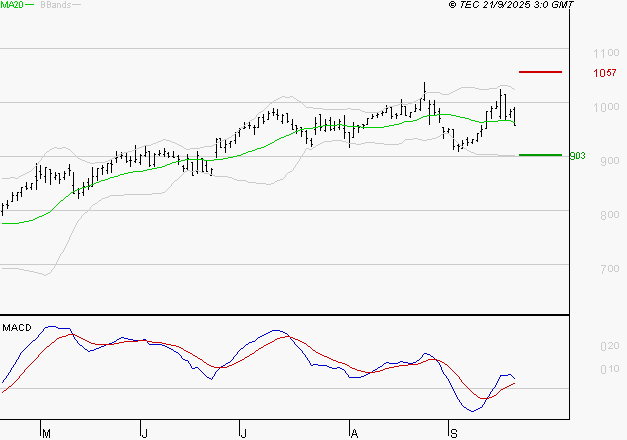Click the 0.20 MACD axis label
The height and width of the screenshot is (440, 627).
[610, 346]
